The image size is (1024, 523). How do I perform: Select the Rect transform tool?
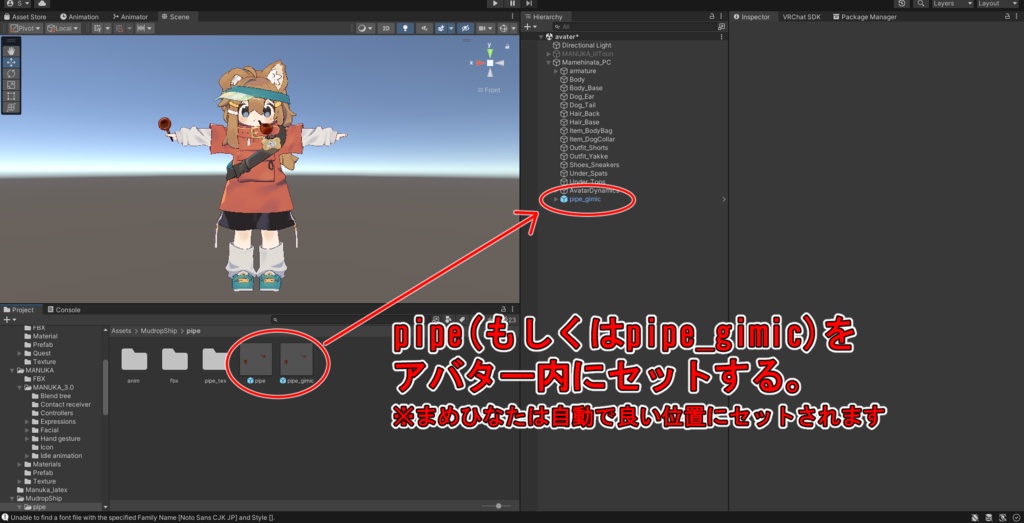11,96
